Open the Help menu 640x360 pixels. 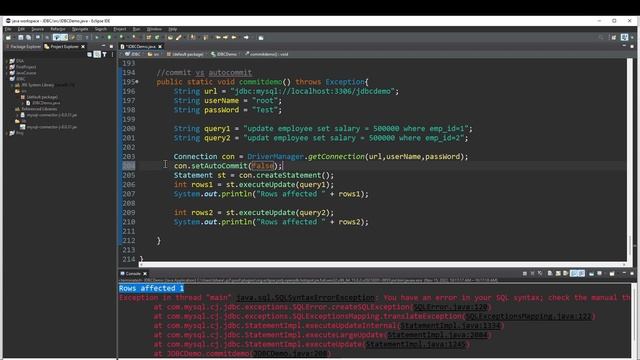click(173, 29)
